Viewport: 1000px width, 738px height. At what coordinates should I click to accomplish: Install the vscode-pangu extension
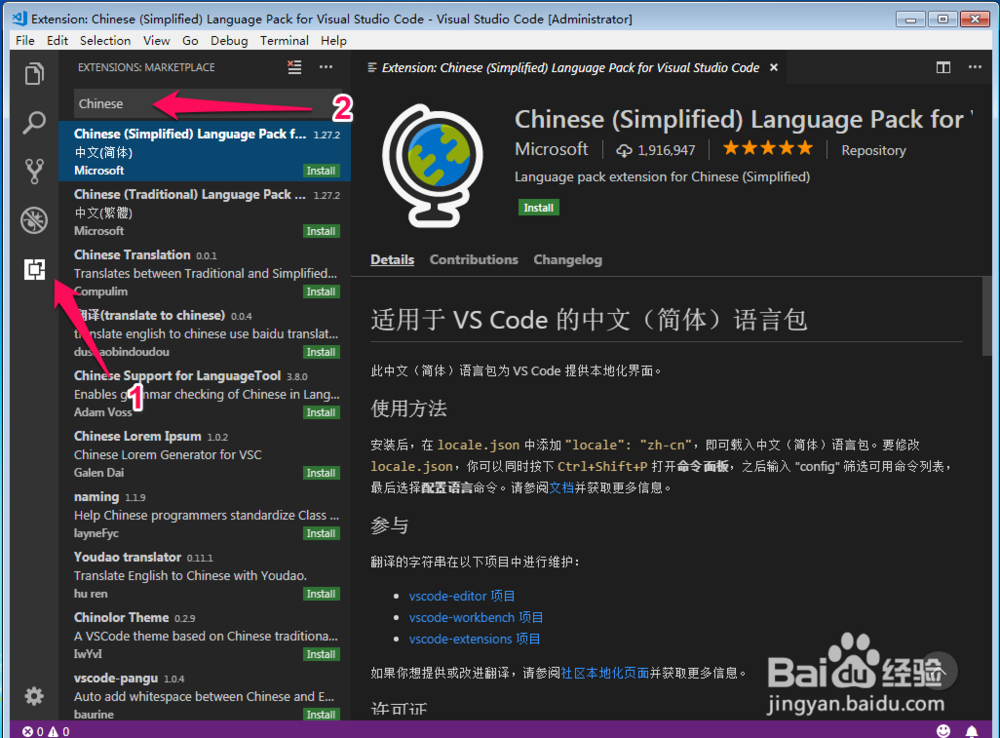tap(321, 714)
